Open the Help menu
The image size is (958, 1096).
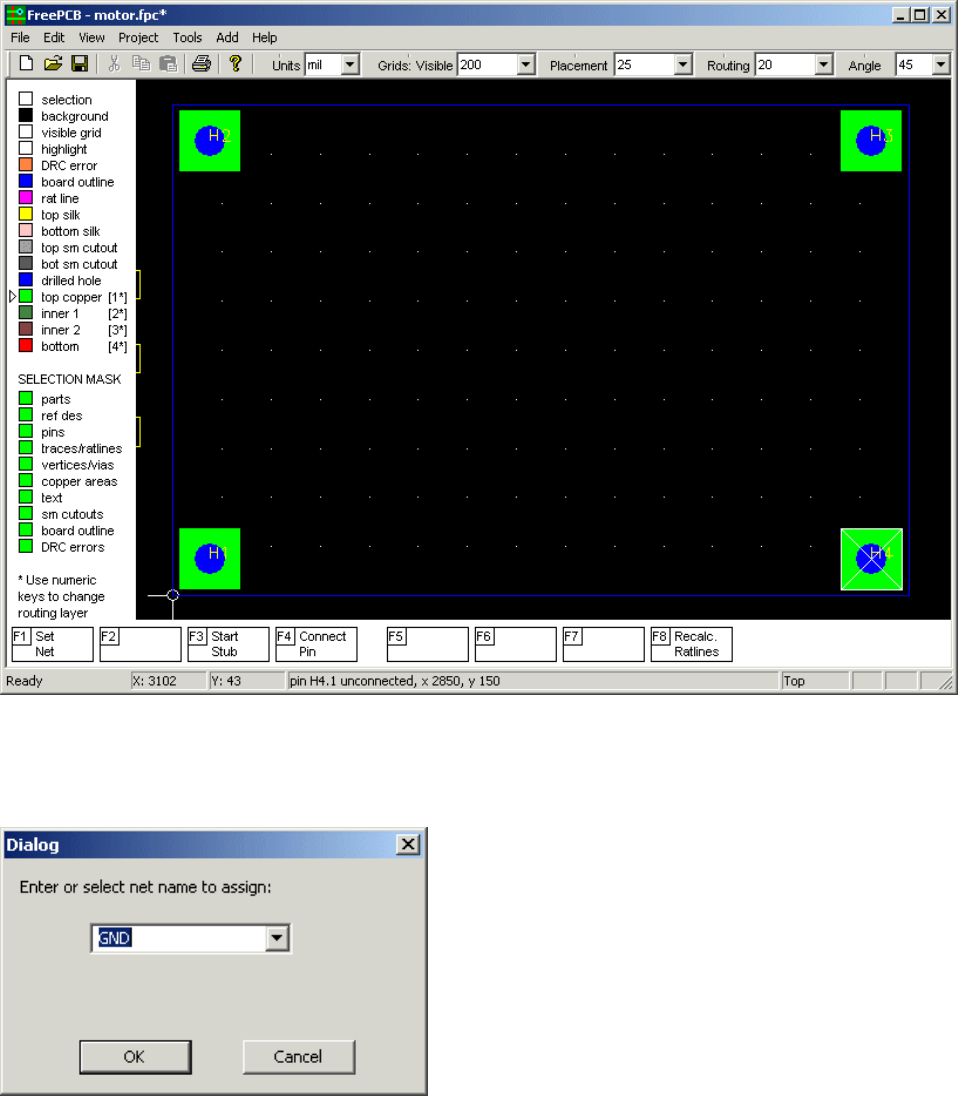tap(265, 38)
